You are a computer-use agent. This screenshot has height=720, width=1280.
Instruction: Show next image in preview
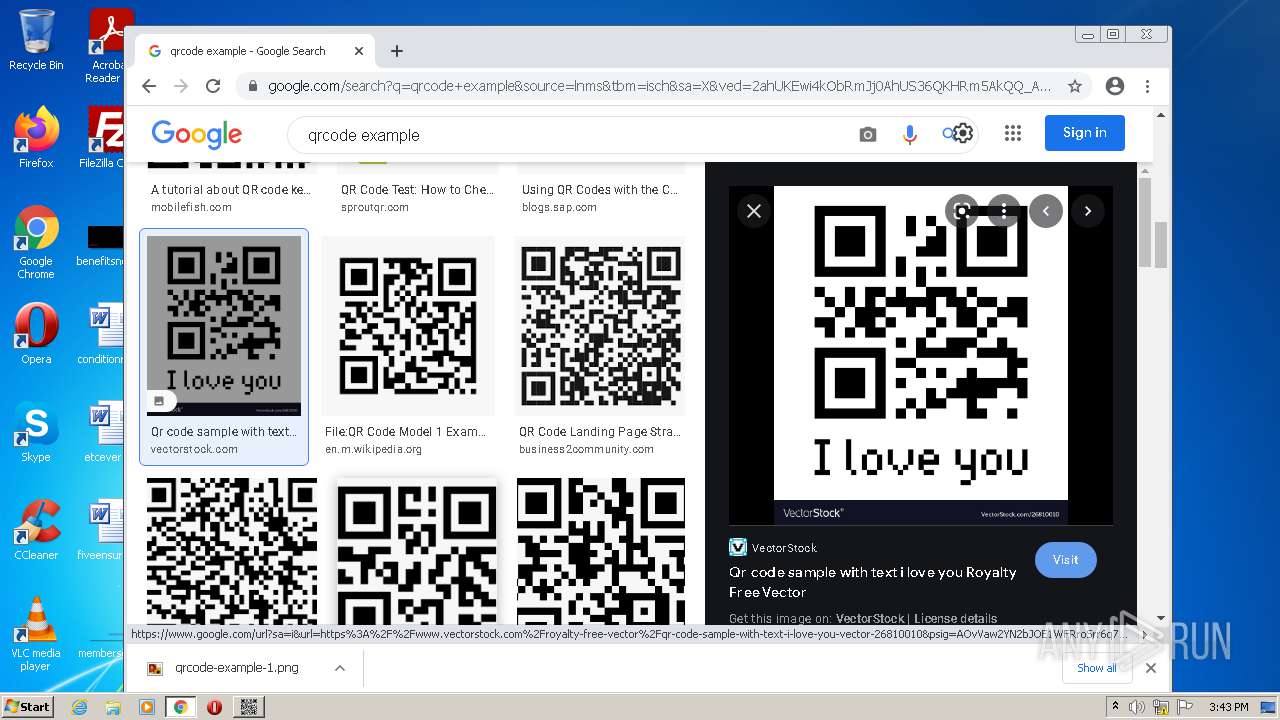(1088, 211)
